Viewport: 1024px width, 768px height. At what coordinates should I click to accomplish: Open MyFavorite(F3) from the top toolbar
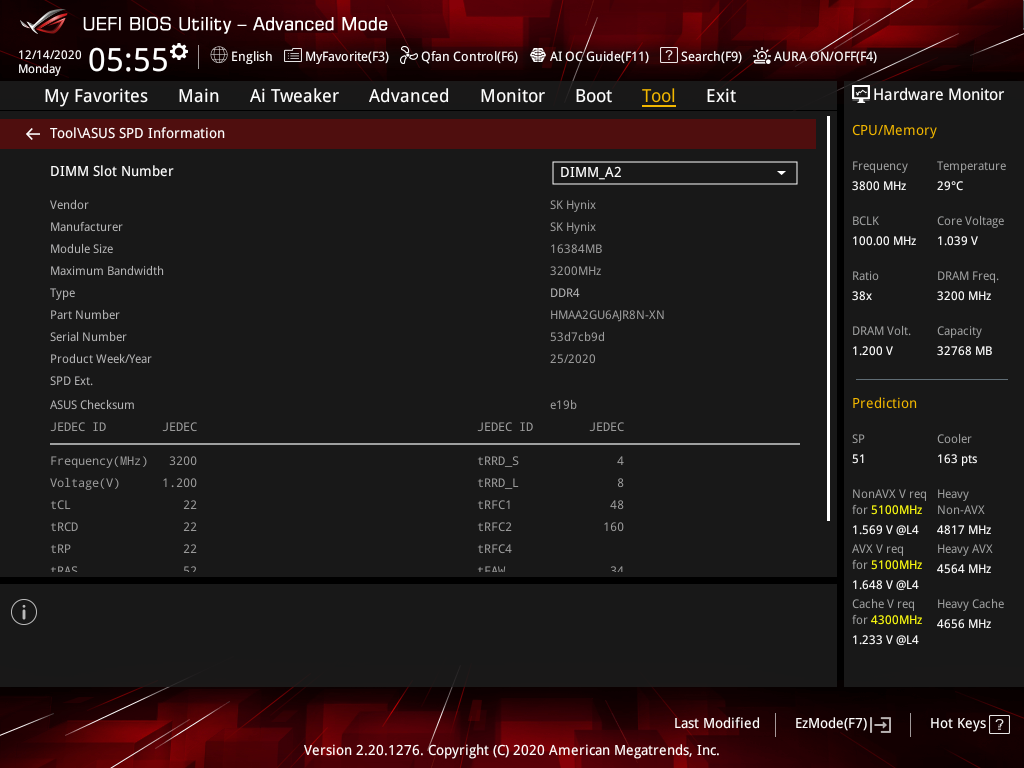point(336,56)
